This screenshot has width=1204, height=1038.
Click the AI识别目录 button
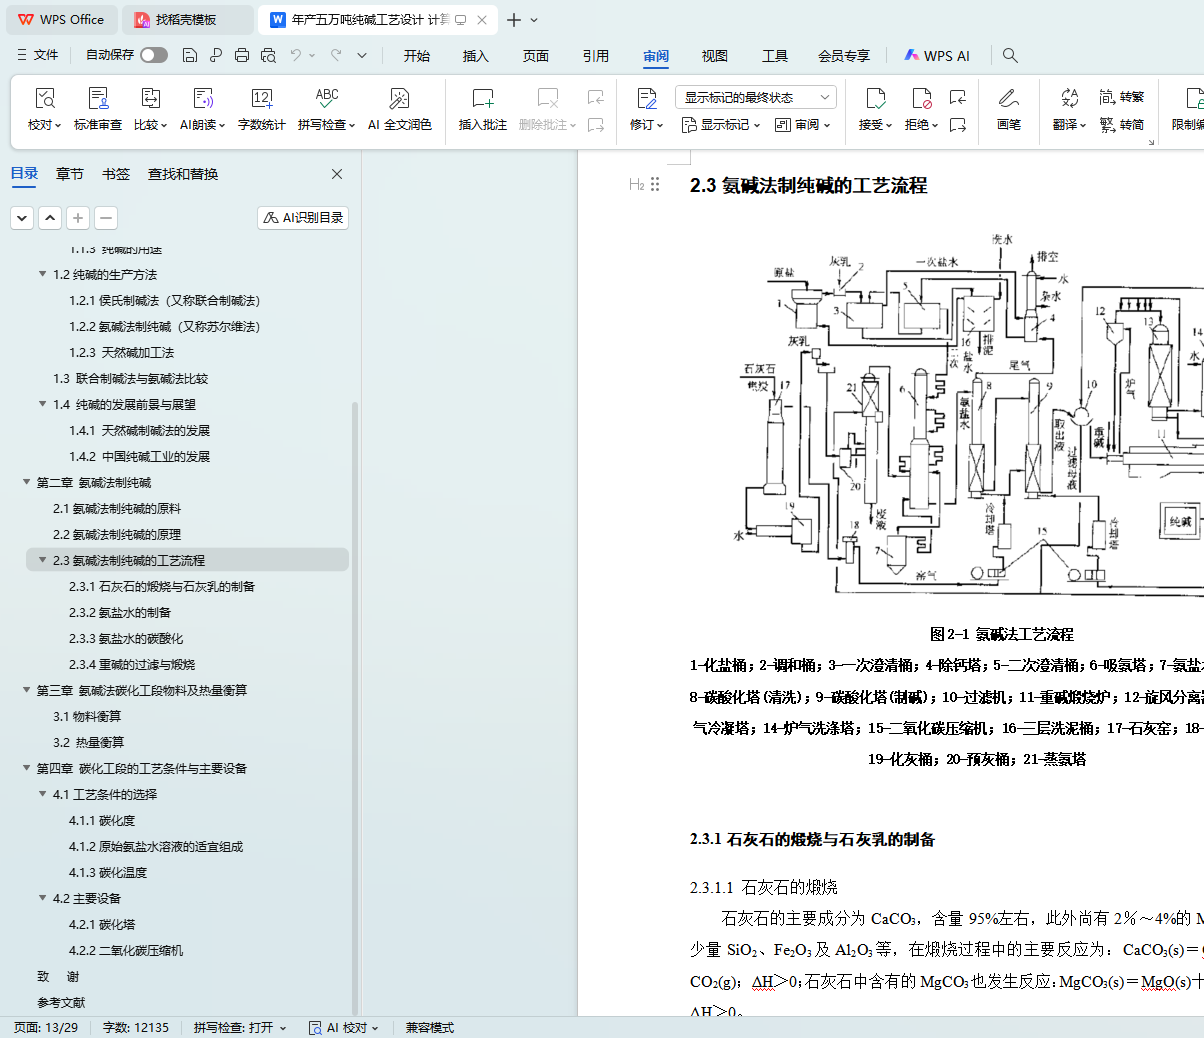(303, 217)
